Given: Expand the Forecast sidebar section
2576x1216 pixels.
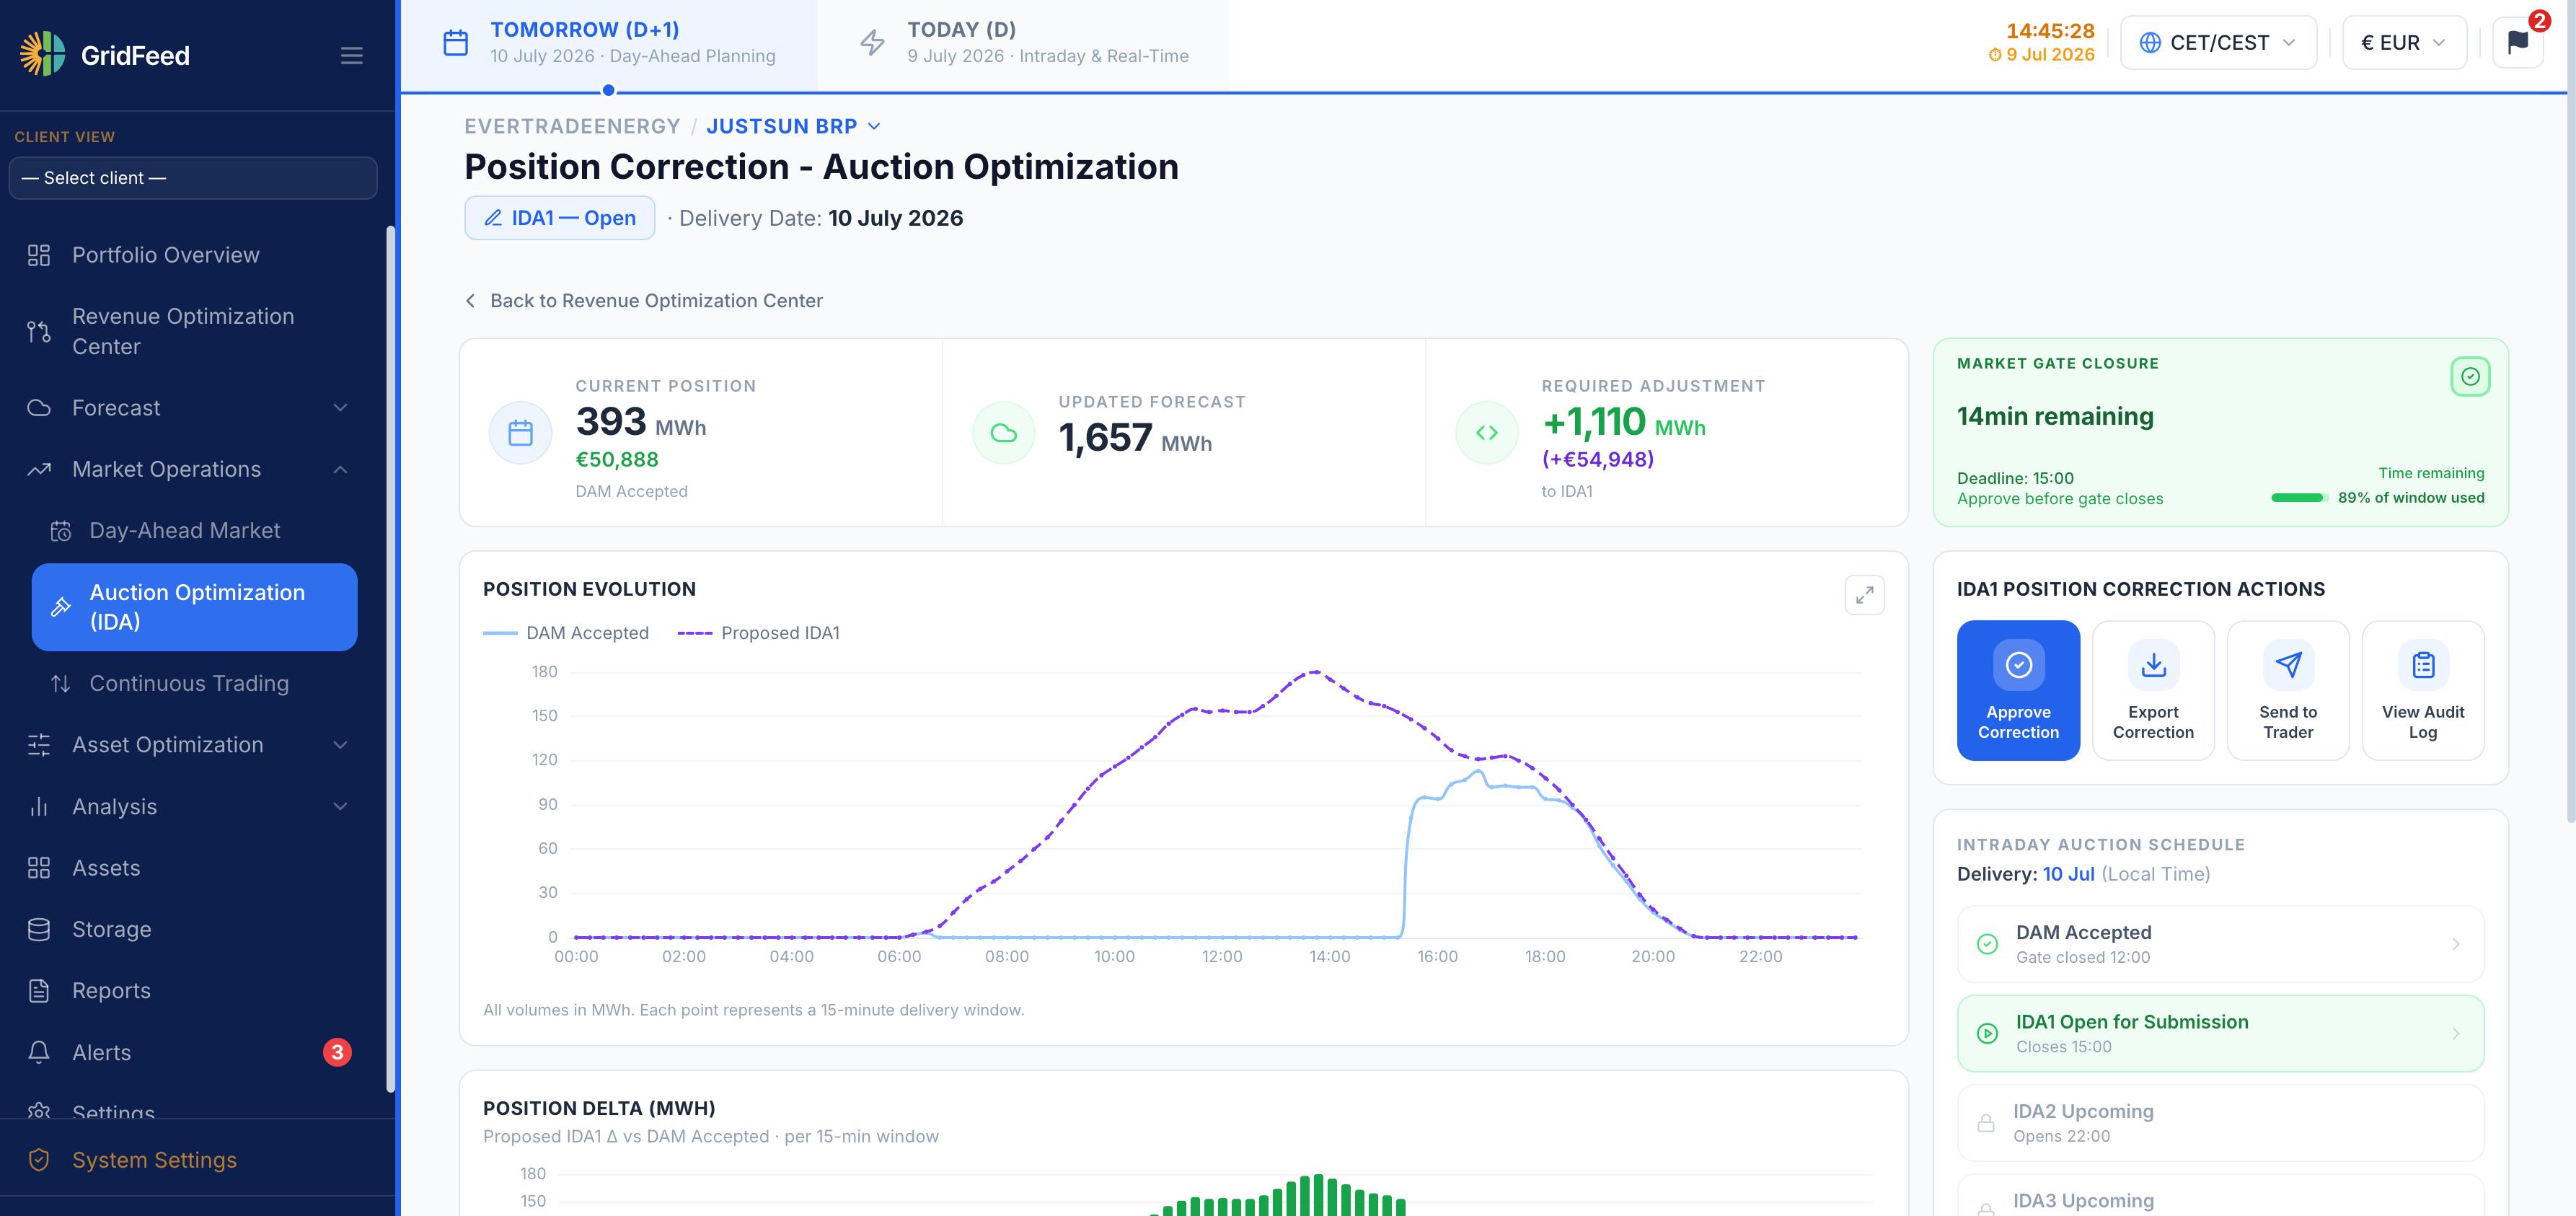Looking at the screenshot, I should tap(193, 408).
